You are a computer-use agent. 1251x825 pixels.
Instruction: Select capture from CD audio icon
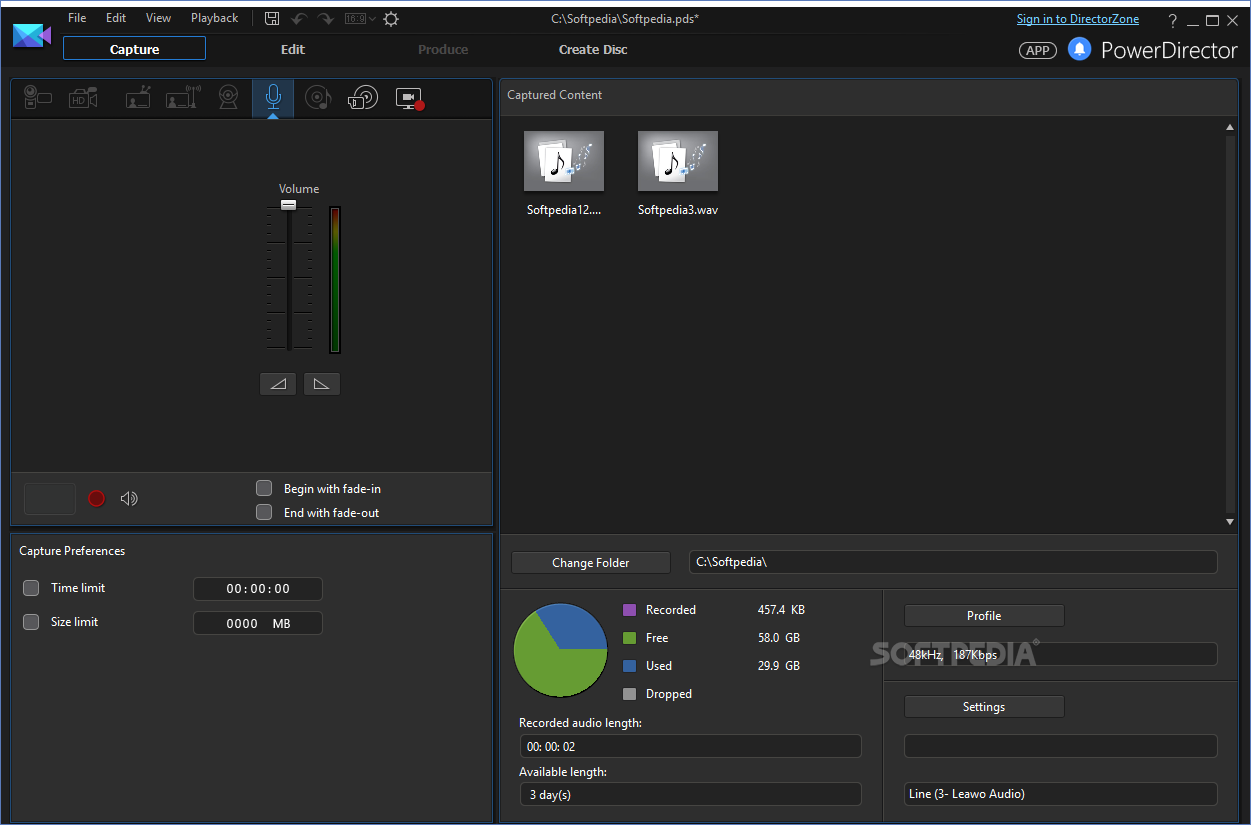(318, 97)
